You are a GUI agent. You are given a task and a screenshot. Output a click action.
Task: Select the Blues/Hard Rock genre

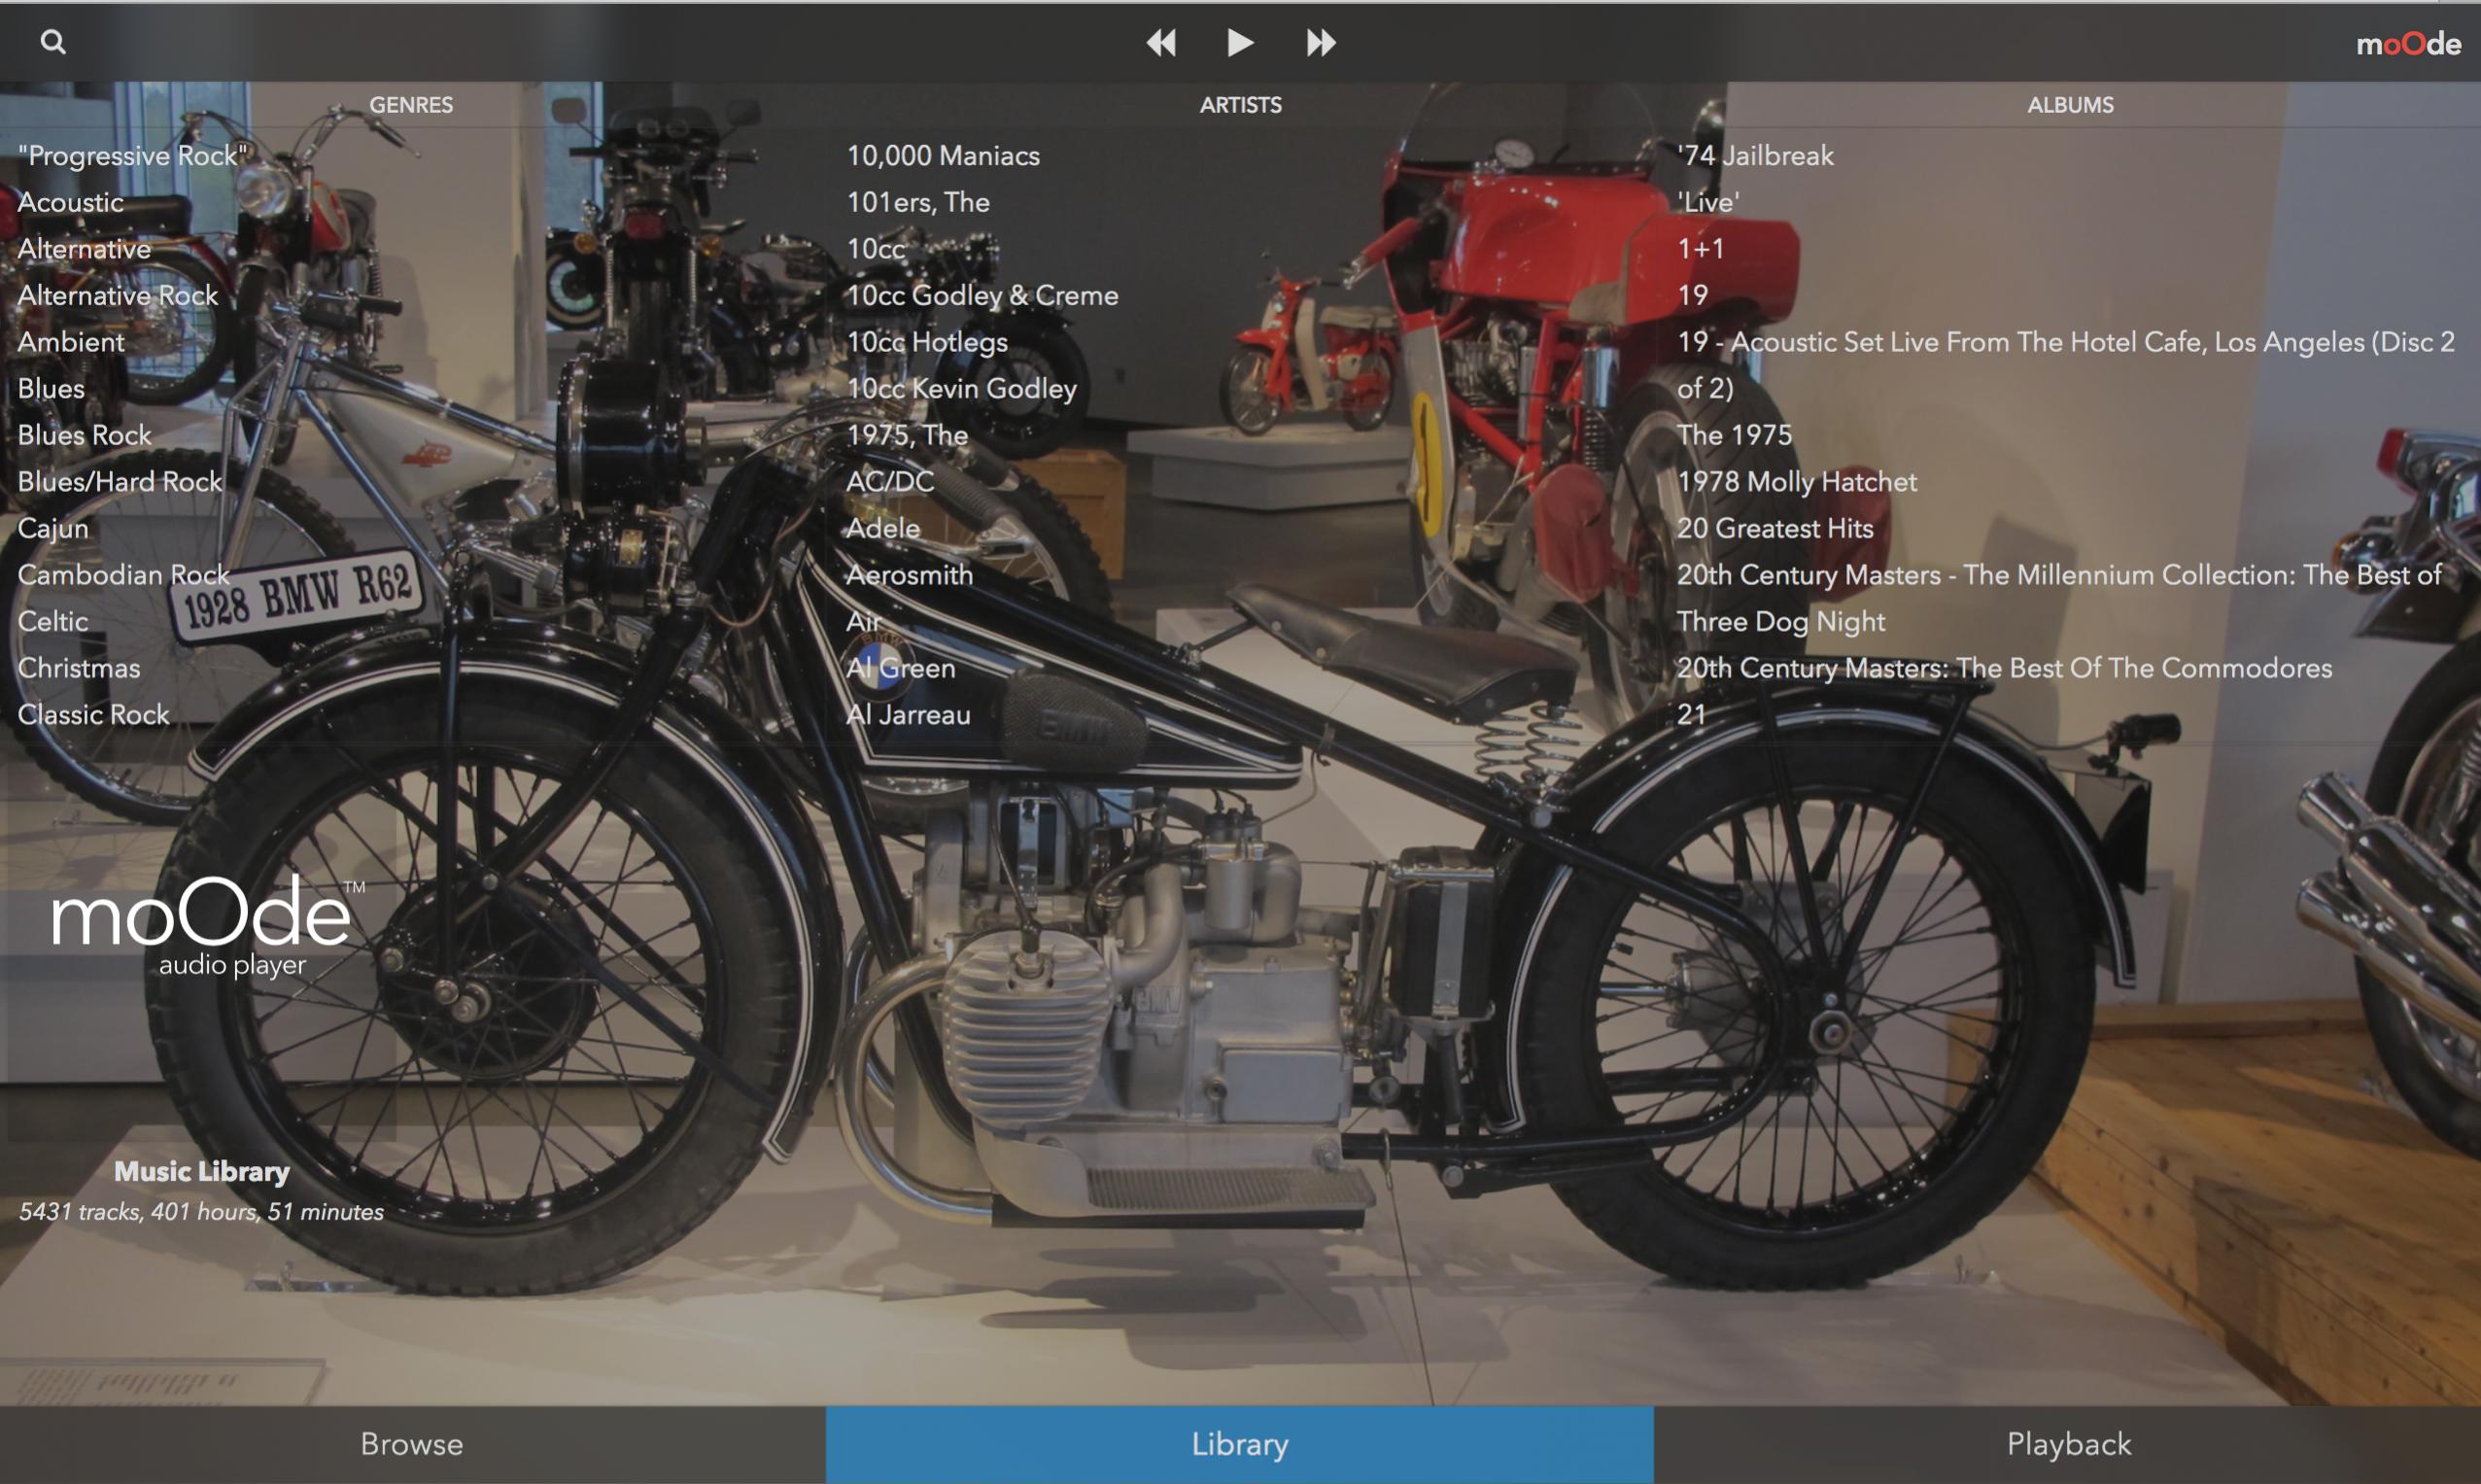coord(120,482)
